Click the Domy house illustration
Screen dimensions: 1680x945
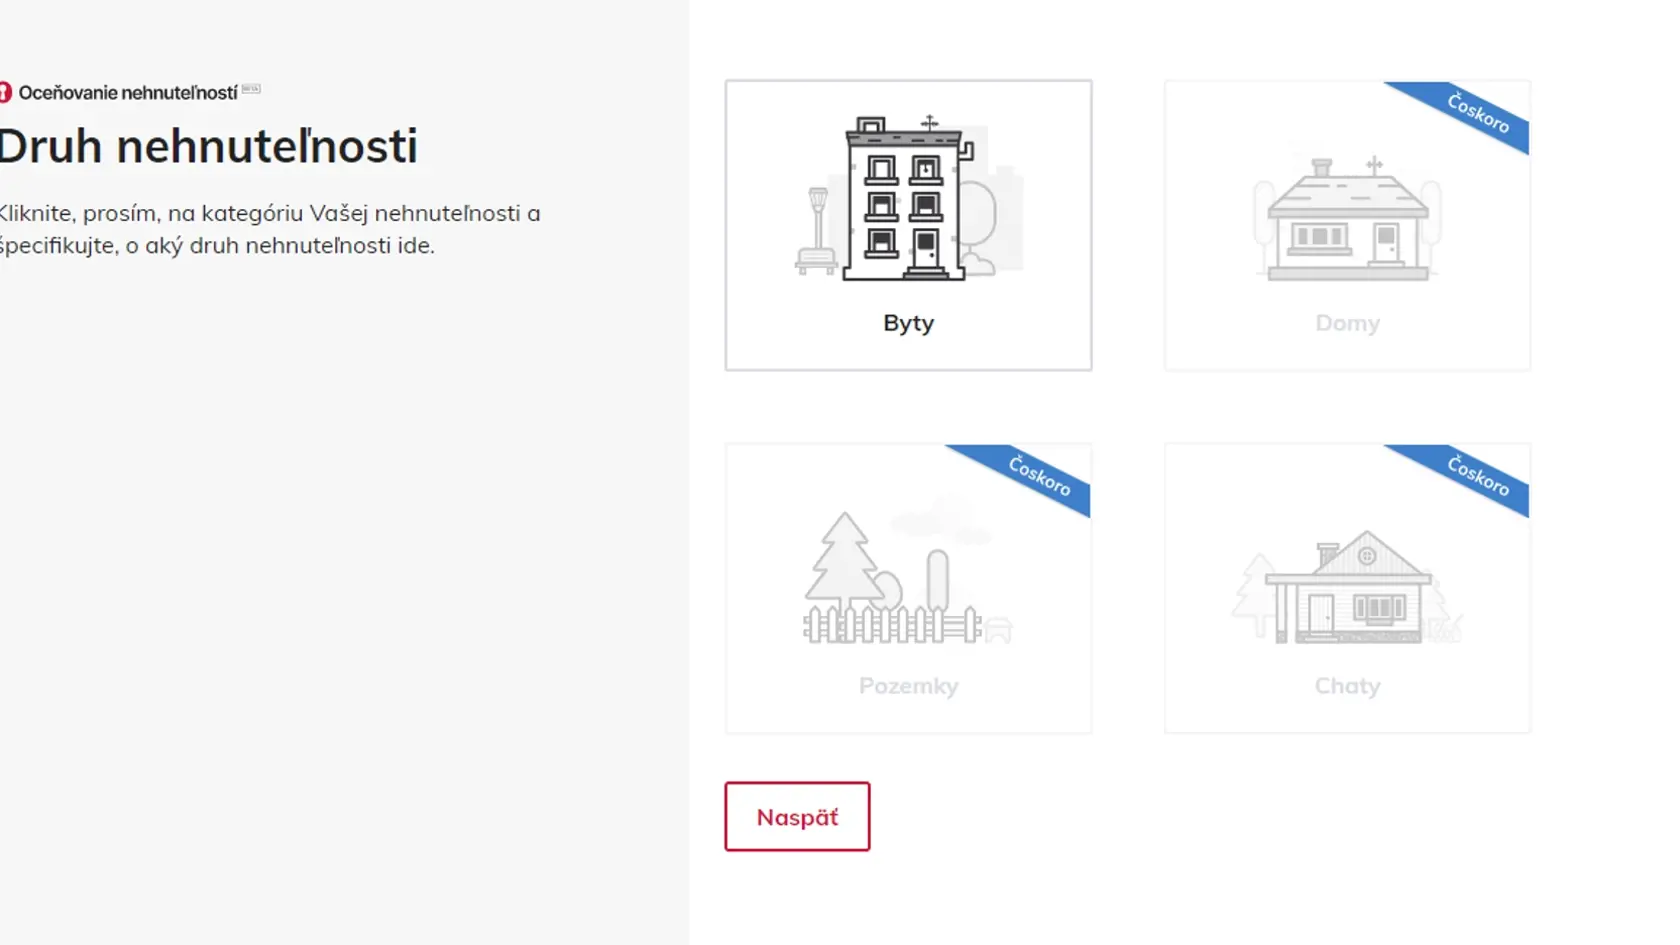[1347, 217]
